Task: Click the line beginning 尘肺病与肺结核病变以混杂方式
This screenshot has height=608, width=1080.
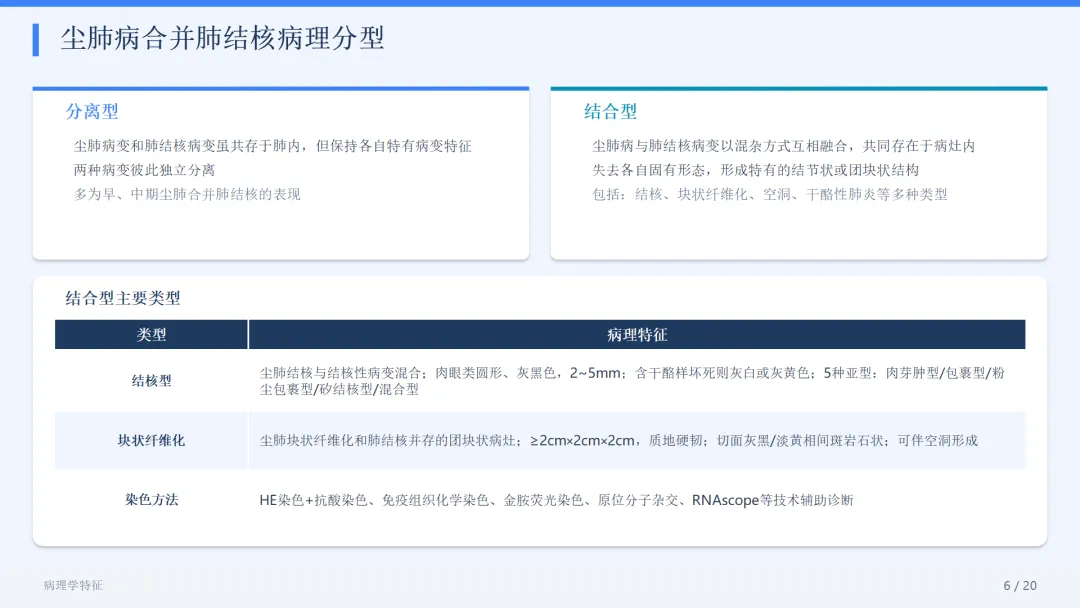Action: pyautogui.click(x=784, y=146)
